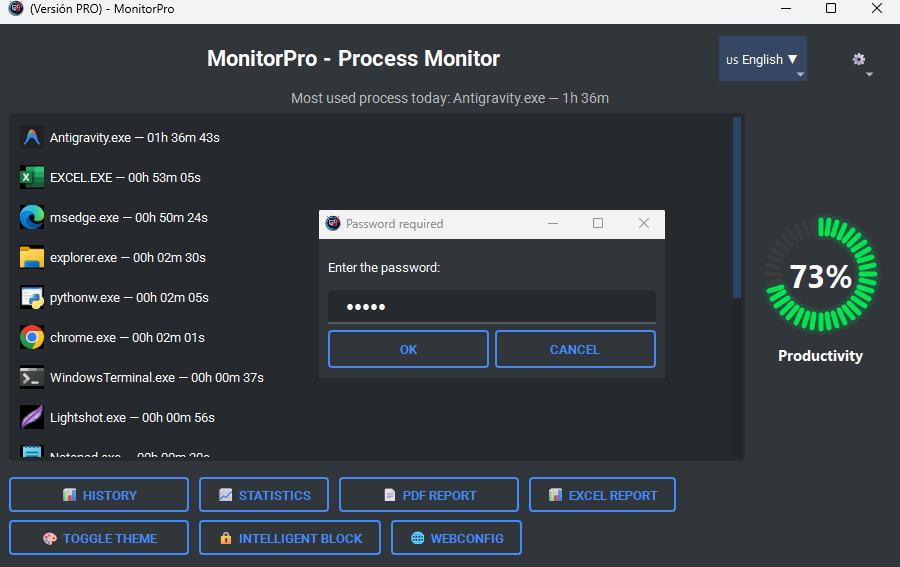Focus the password input field

tap(492, 306)
